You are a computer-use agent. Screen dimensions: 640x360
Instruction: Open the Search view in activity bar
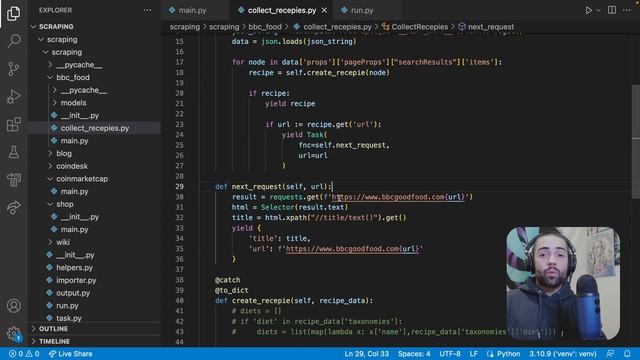pos(13,41)
